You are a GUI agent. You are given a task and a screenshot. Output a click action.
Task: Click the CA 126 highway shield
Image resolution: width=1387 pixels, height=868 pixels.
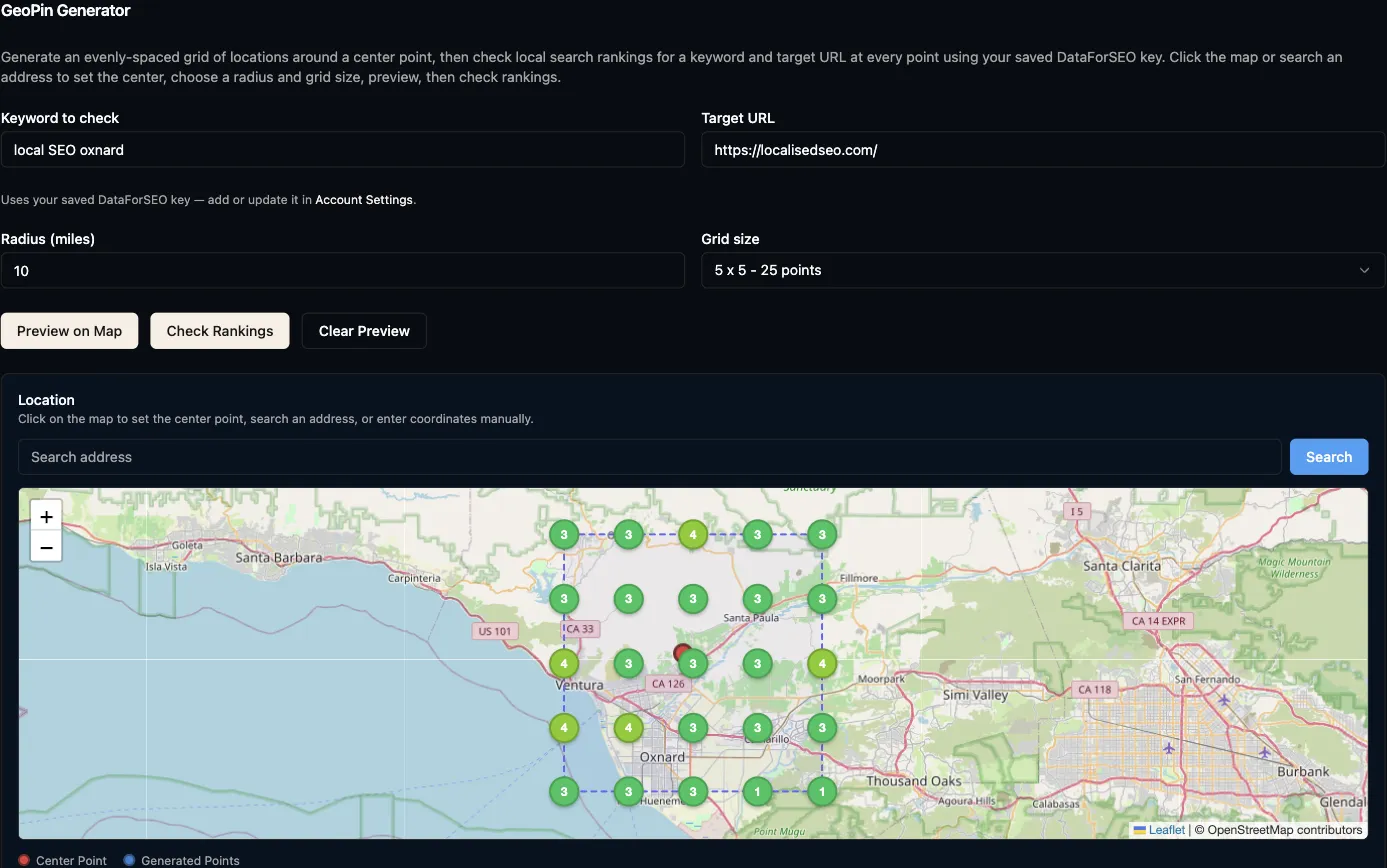pyautogui.click(x=667, y=684)
